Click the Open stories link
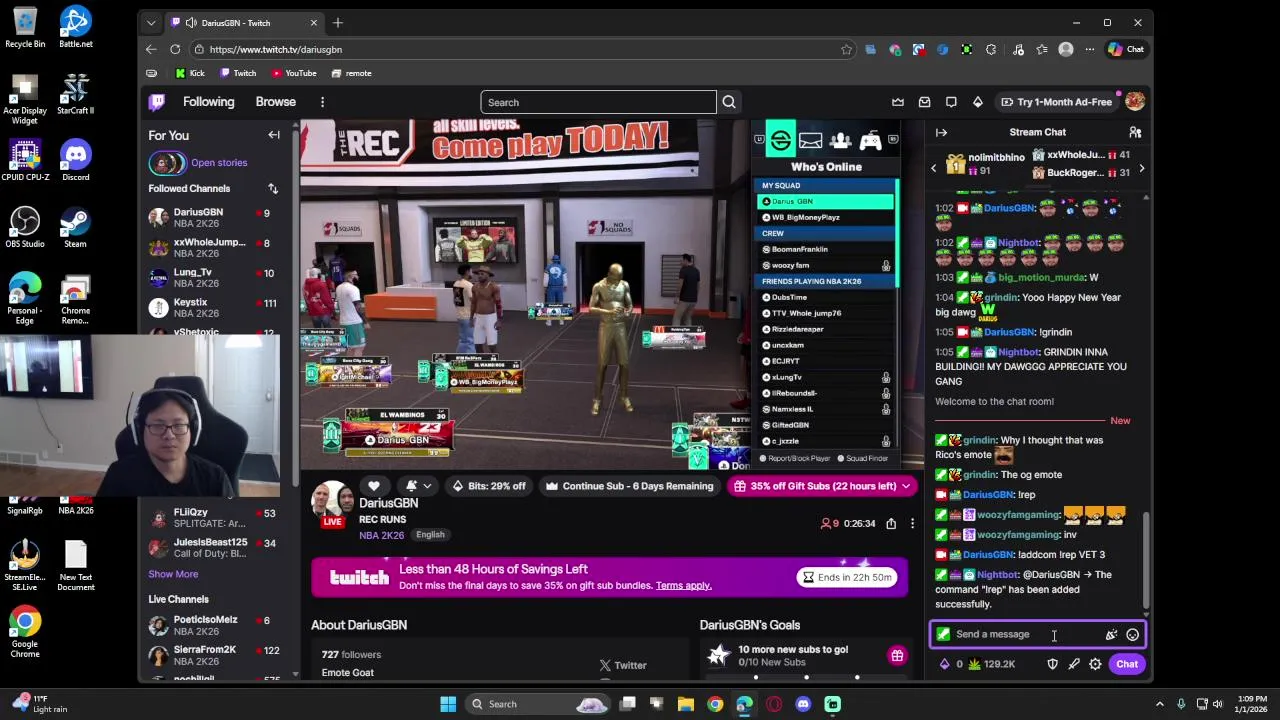This screenshot has width=1280, height=720. click(x=219, y=163)
